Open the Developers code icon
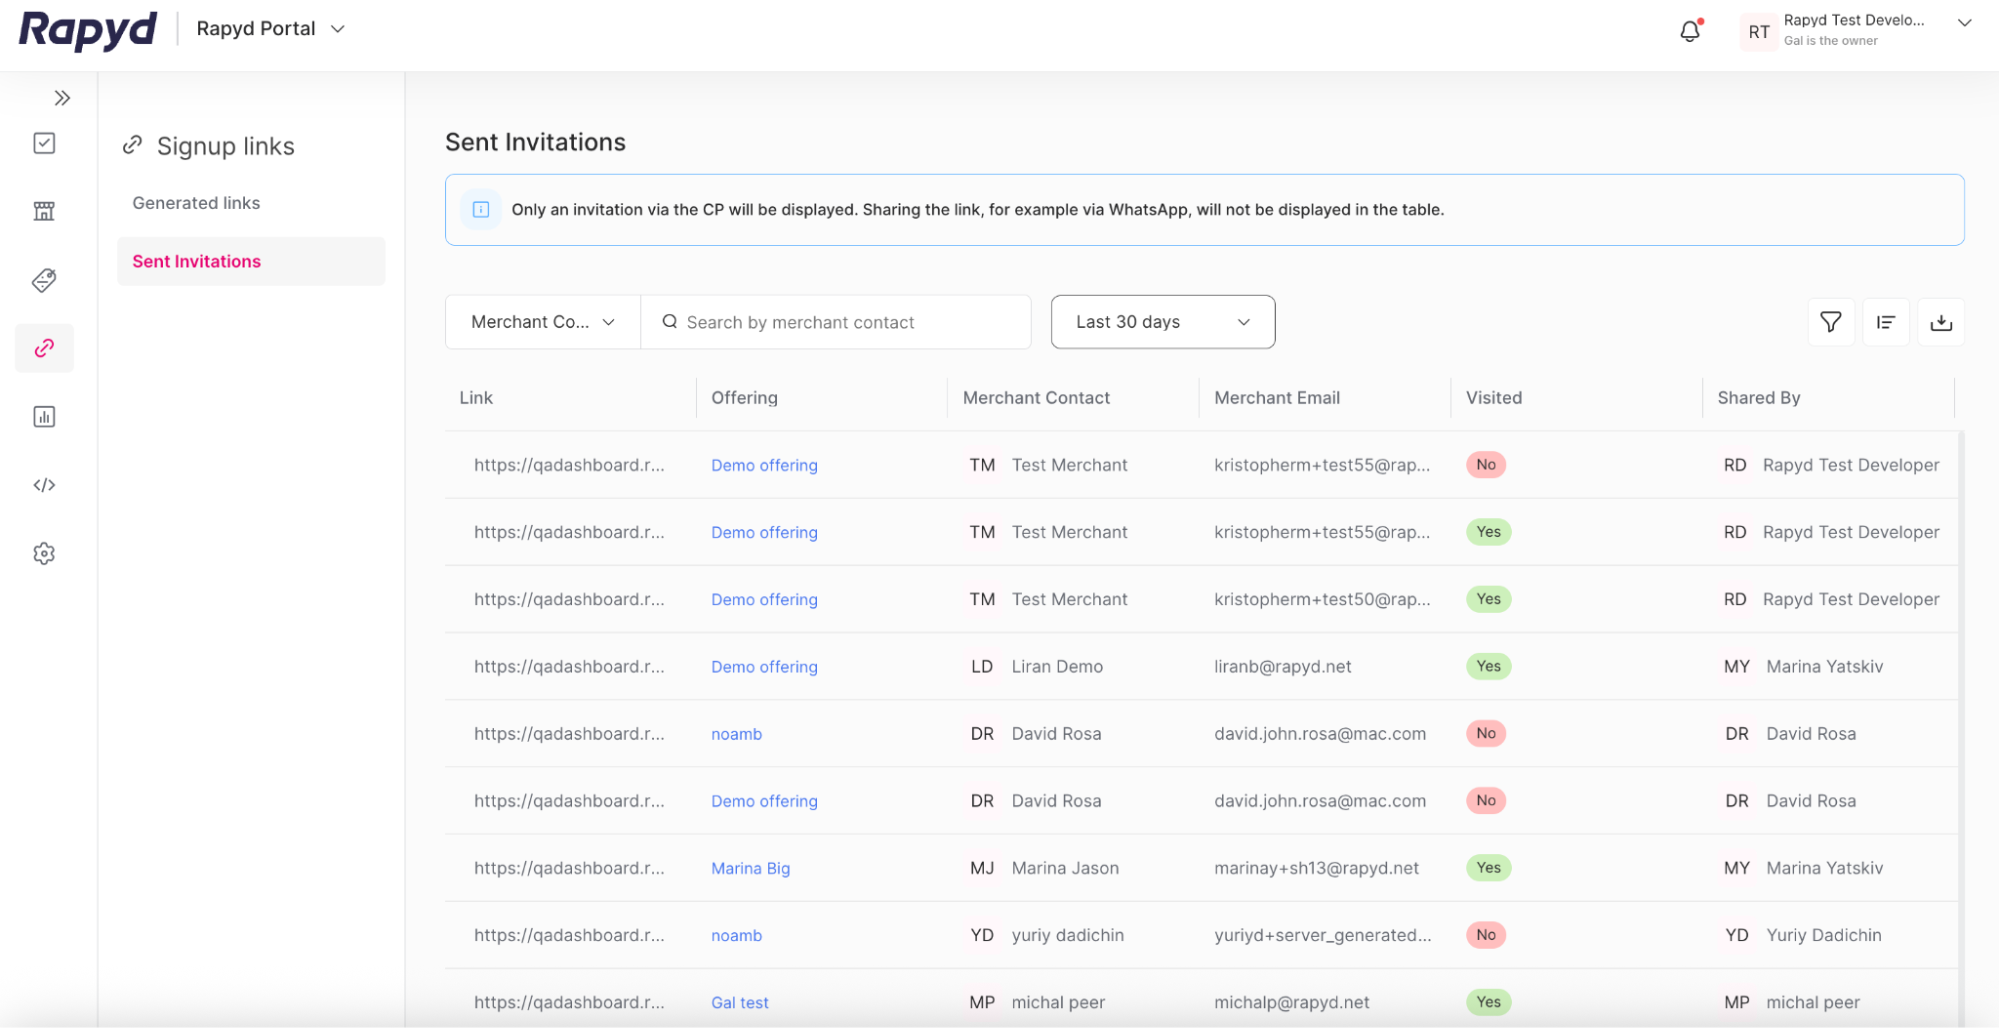The height and width of the screenshot is (1028, 1999). [44, 485]
